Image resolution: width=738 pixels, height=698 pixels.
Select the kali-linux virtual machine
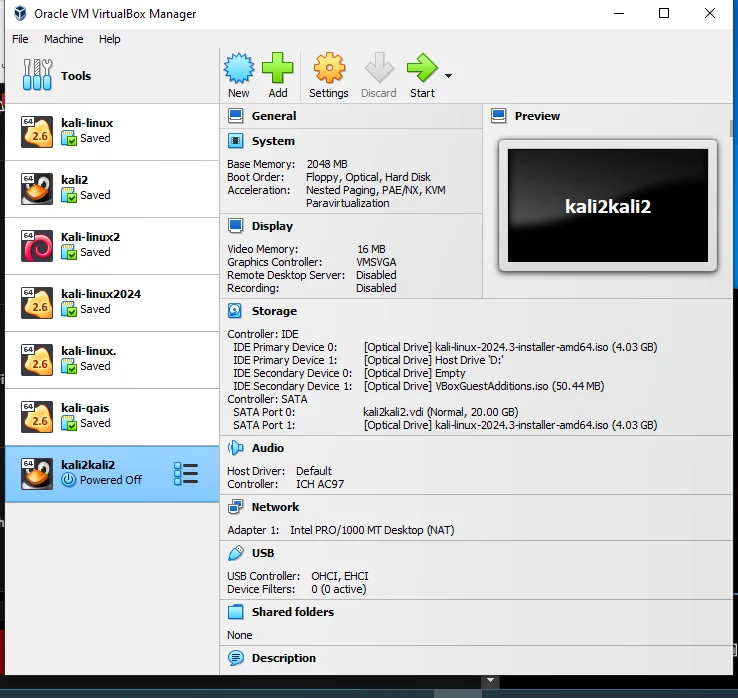pyautogui.click(x=112, y=132)
